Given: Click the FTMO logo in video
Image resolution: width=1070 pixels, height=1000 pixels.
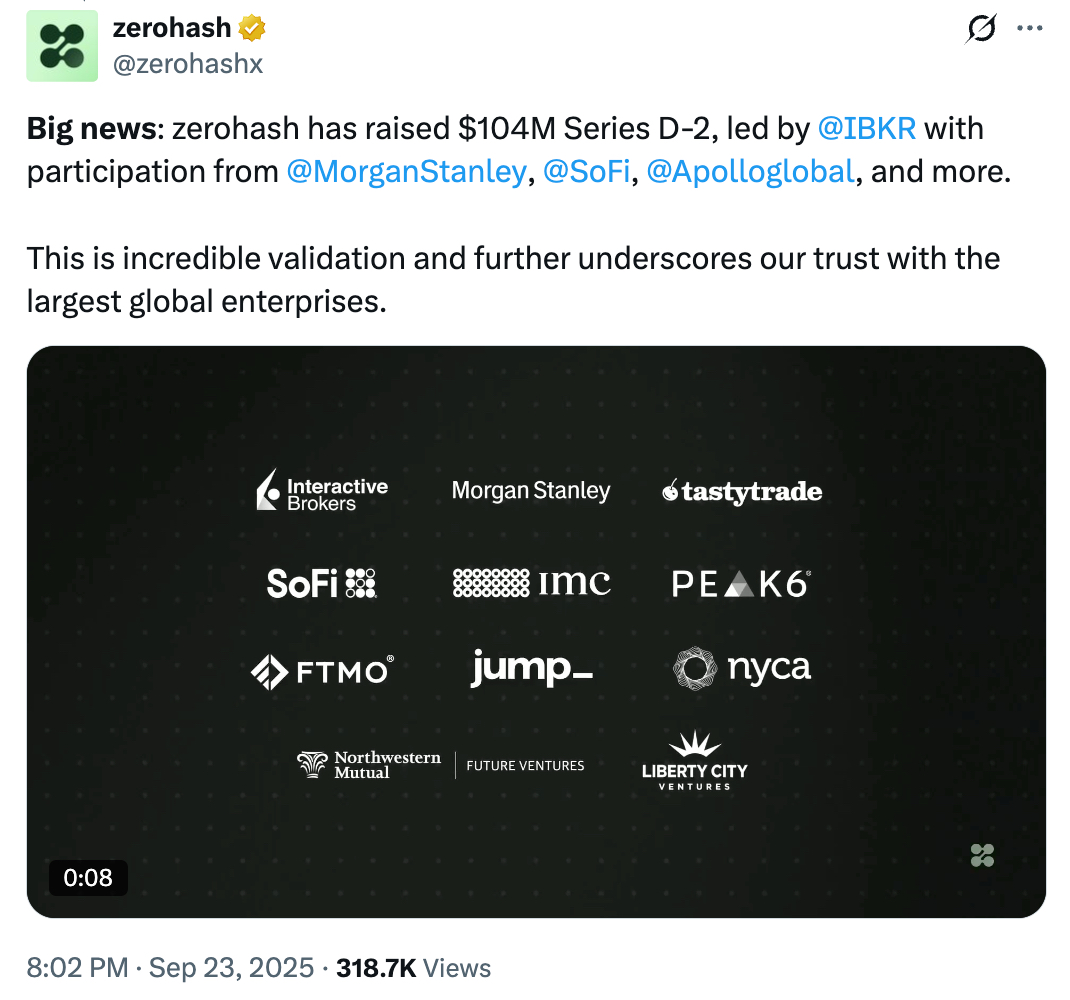Looking at the screenshot, I should coord(322,672).
